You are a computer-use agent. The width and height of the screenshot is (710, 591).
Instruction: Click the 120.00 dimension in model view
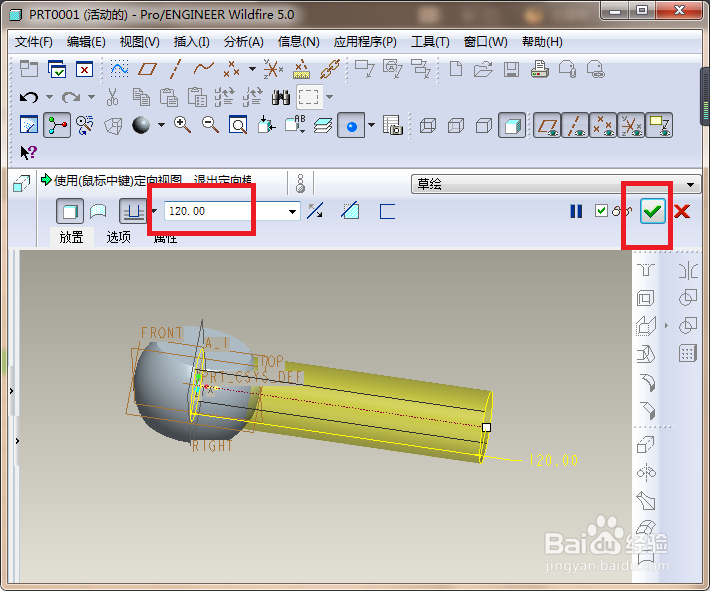(553, 460)
